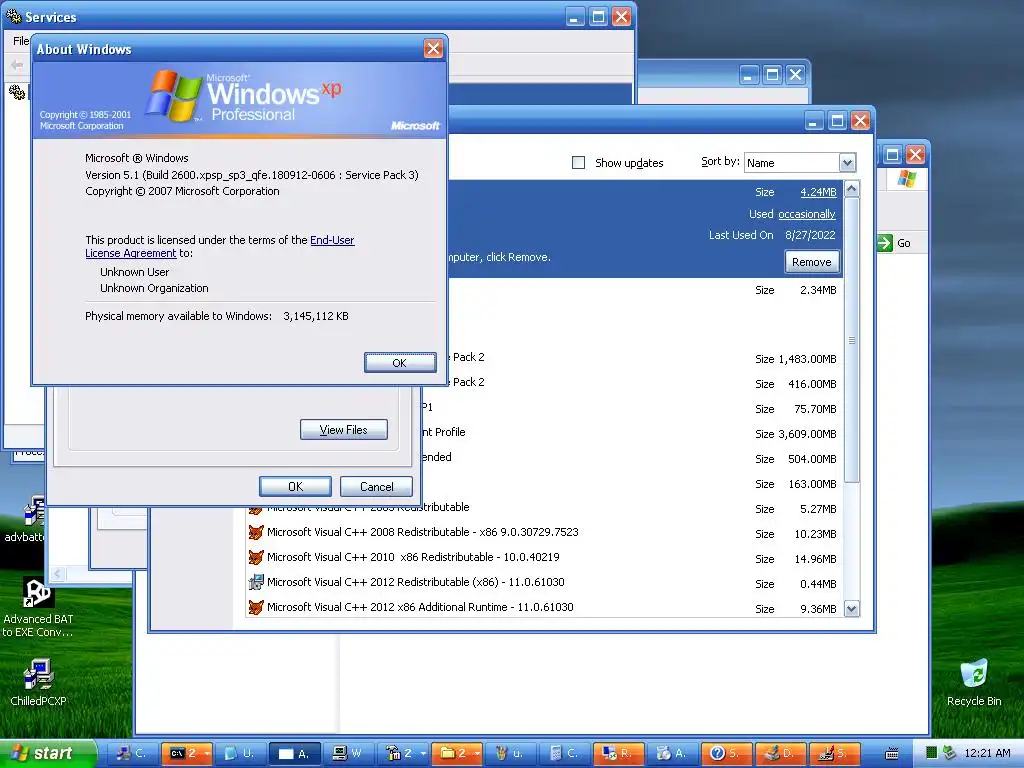Click the Visual C++ 2008 Redistributable icon

pos(256,532)
